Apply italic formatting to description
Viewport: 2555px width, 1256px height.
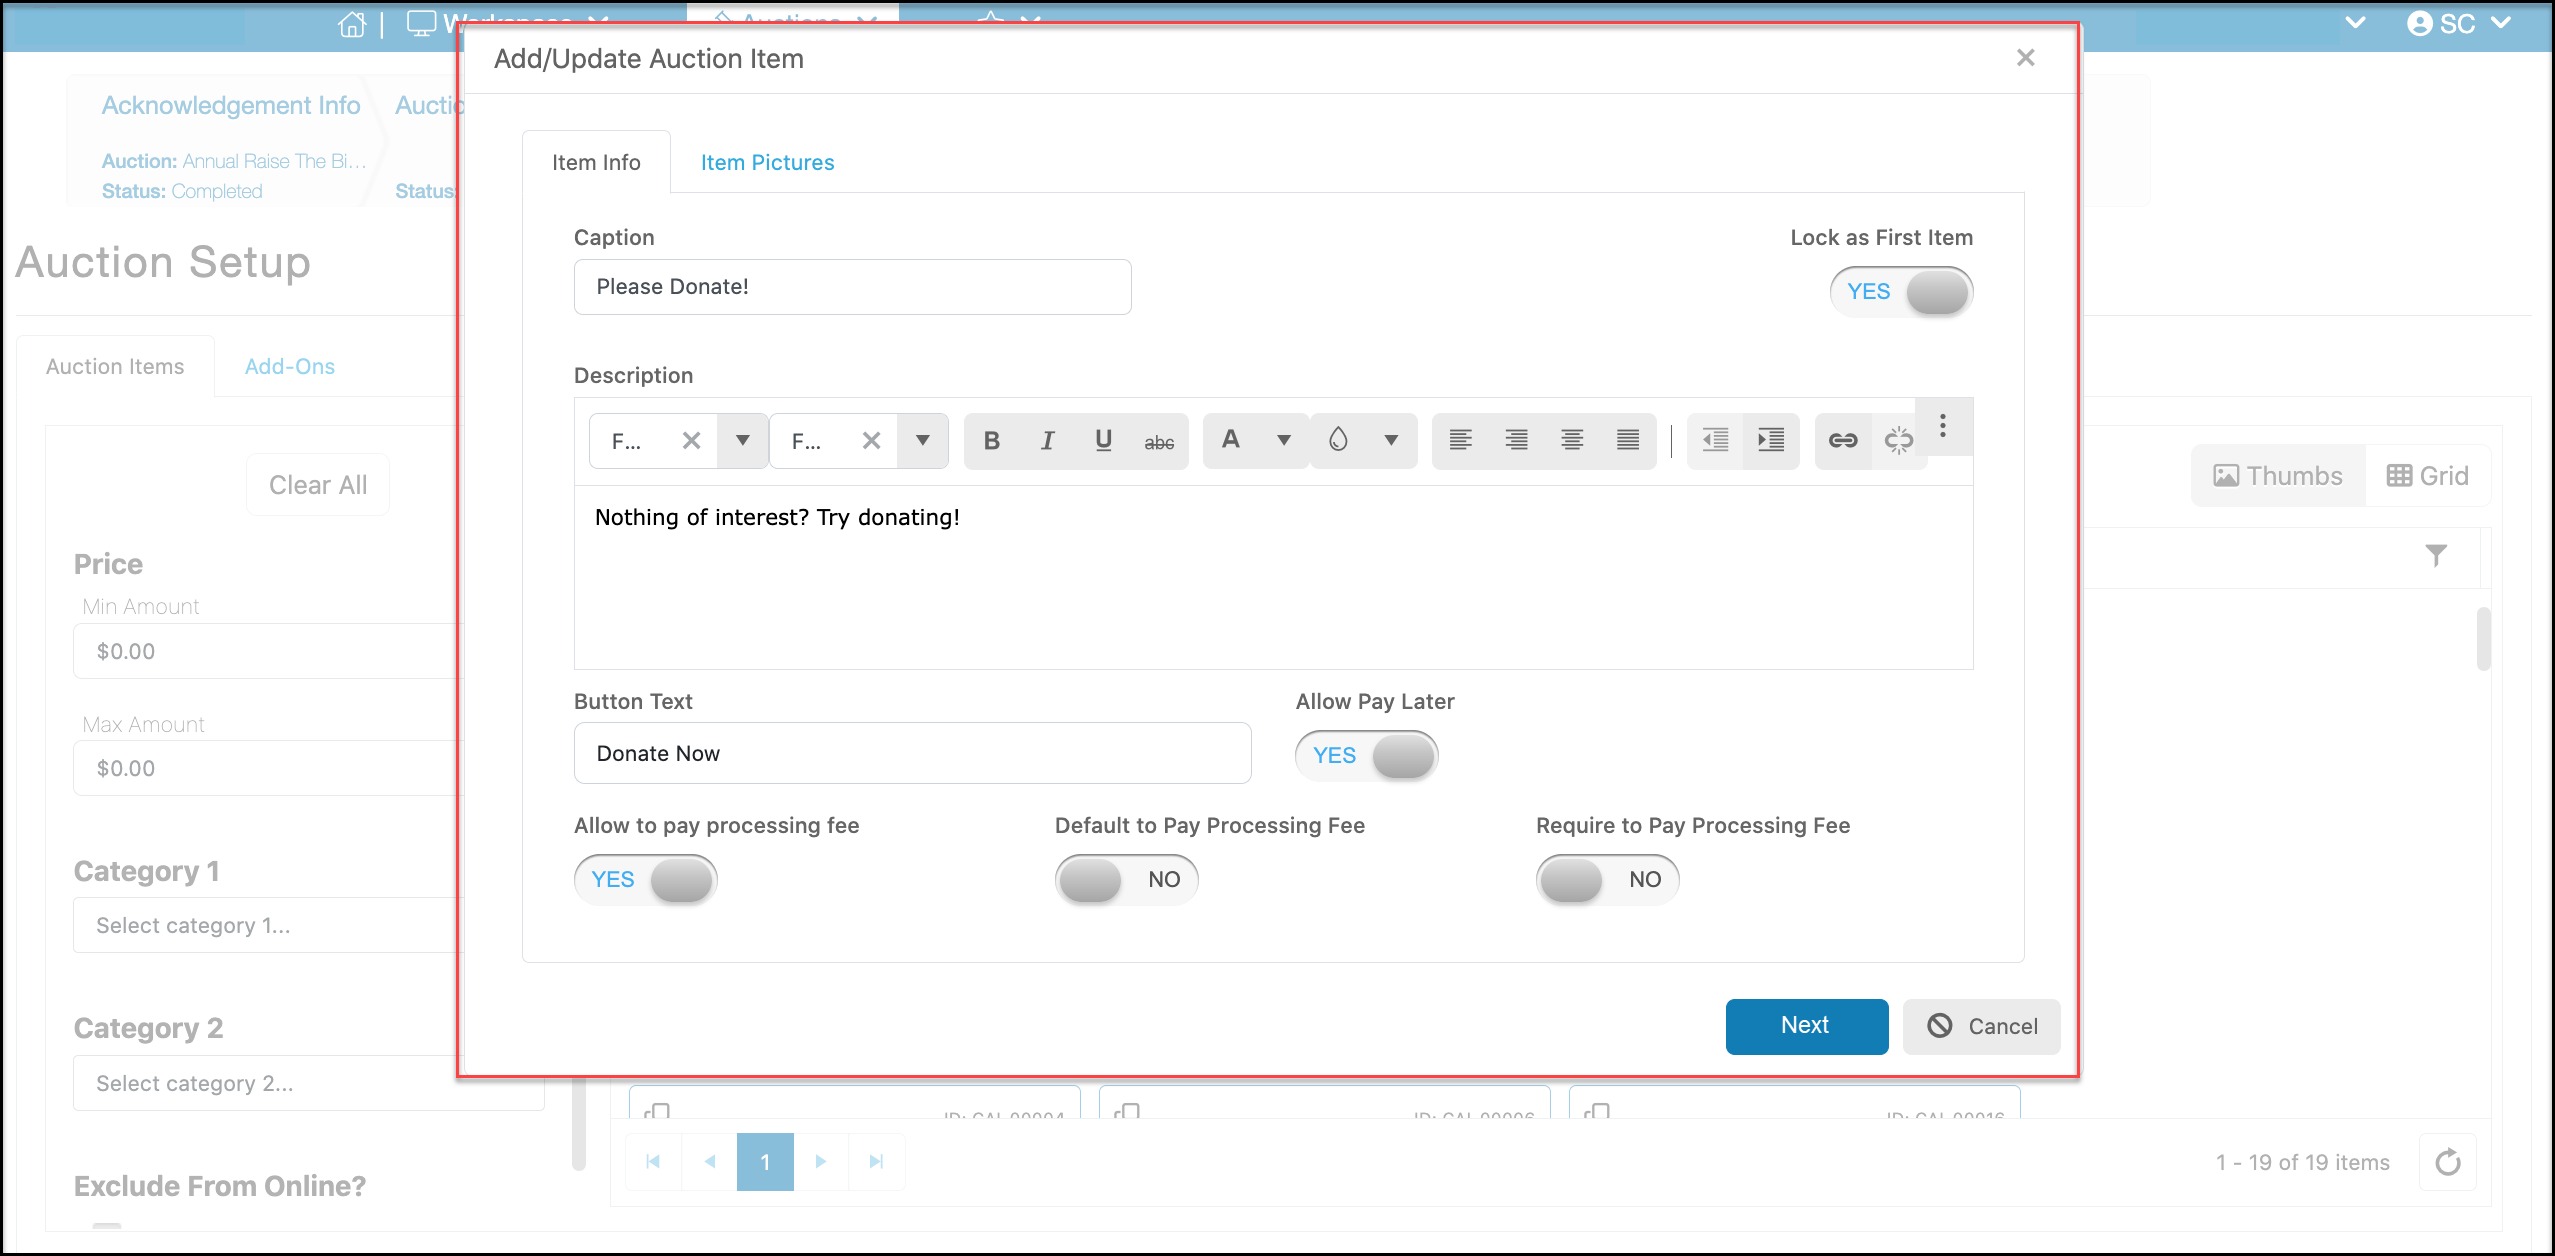(1047, 441)
